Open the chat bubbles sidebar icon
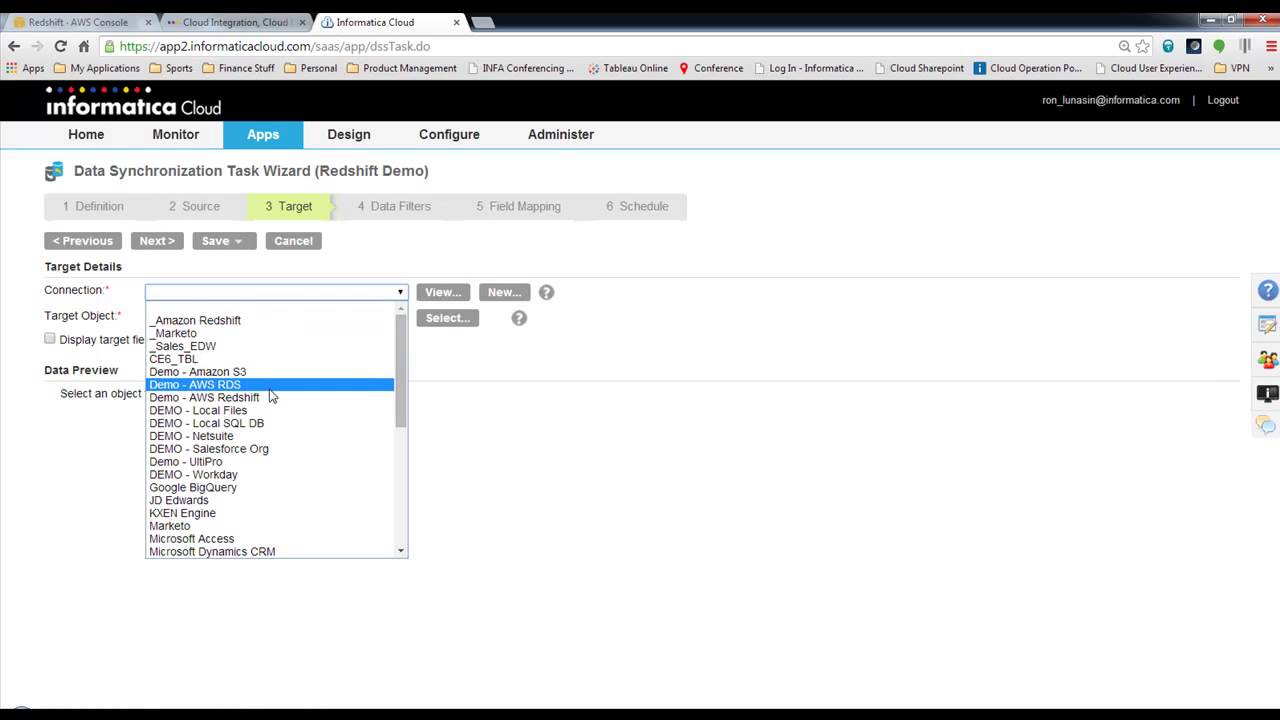Viewport: 1280px width, 720px height. pos(1267,426)
